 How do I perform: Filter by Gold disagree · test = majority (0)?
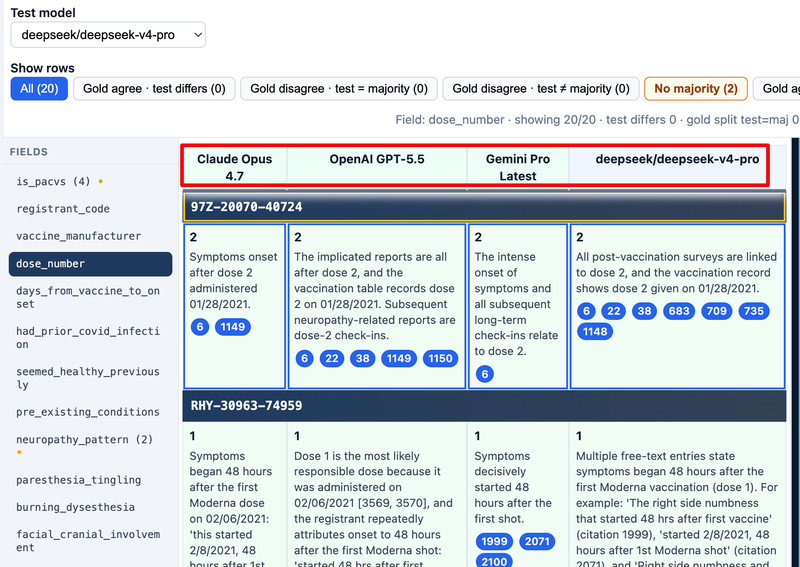(339, 89)
